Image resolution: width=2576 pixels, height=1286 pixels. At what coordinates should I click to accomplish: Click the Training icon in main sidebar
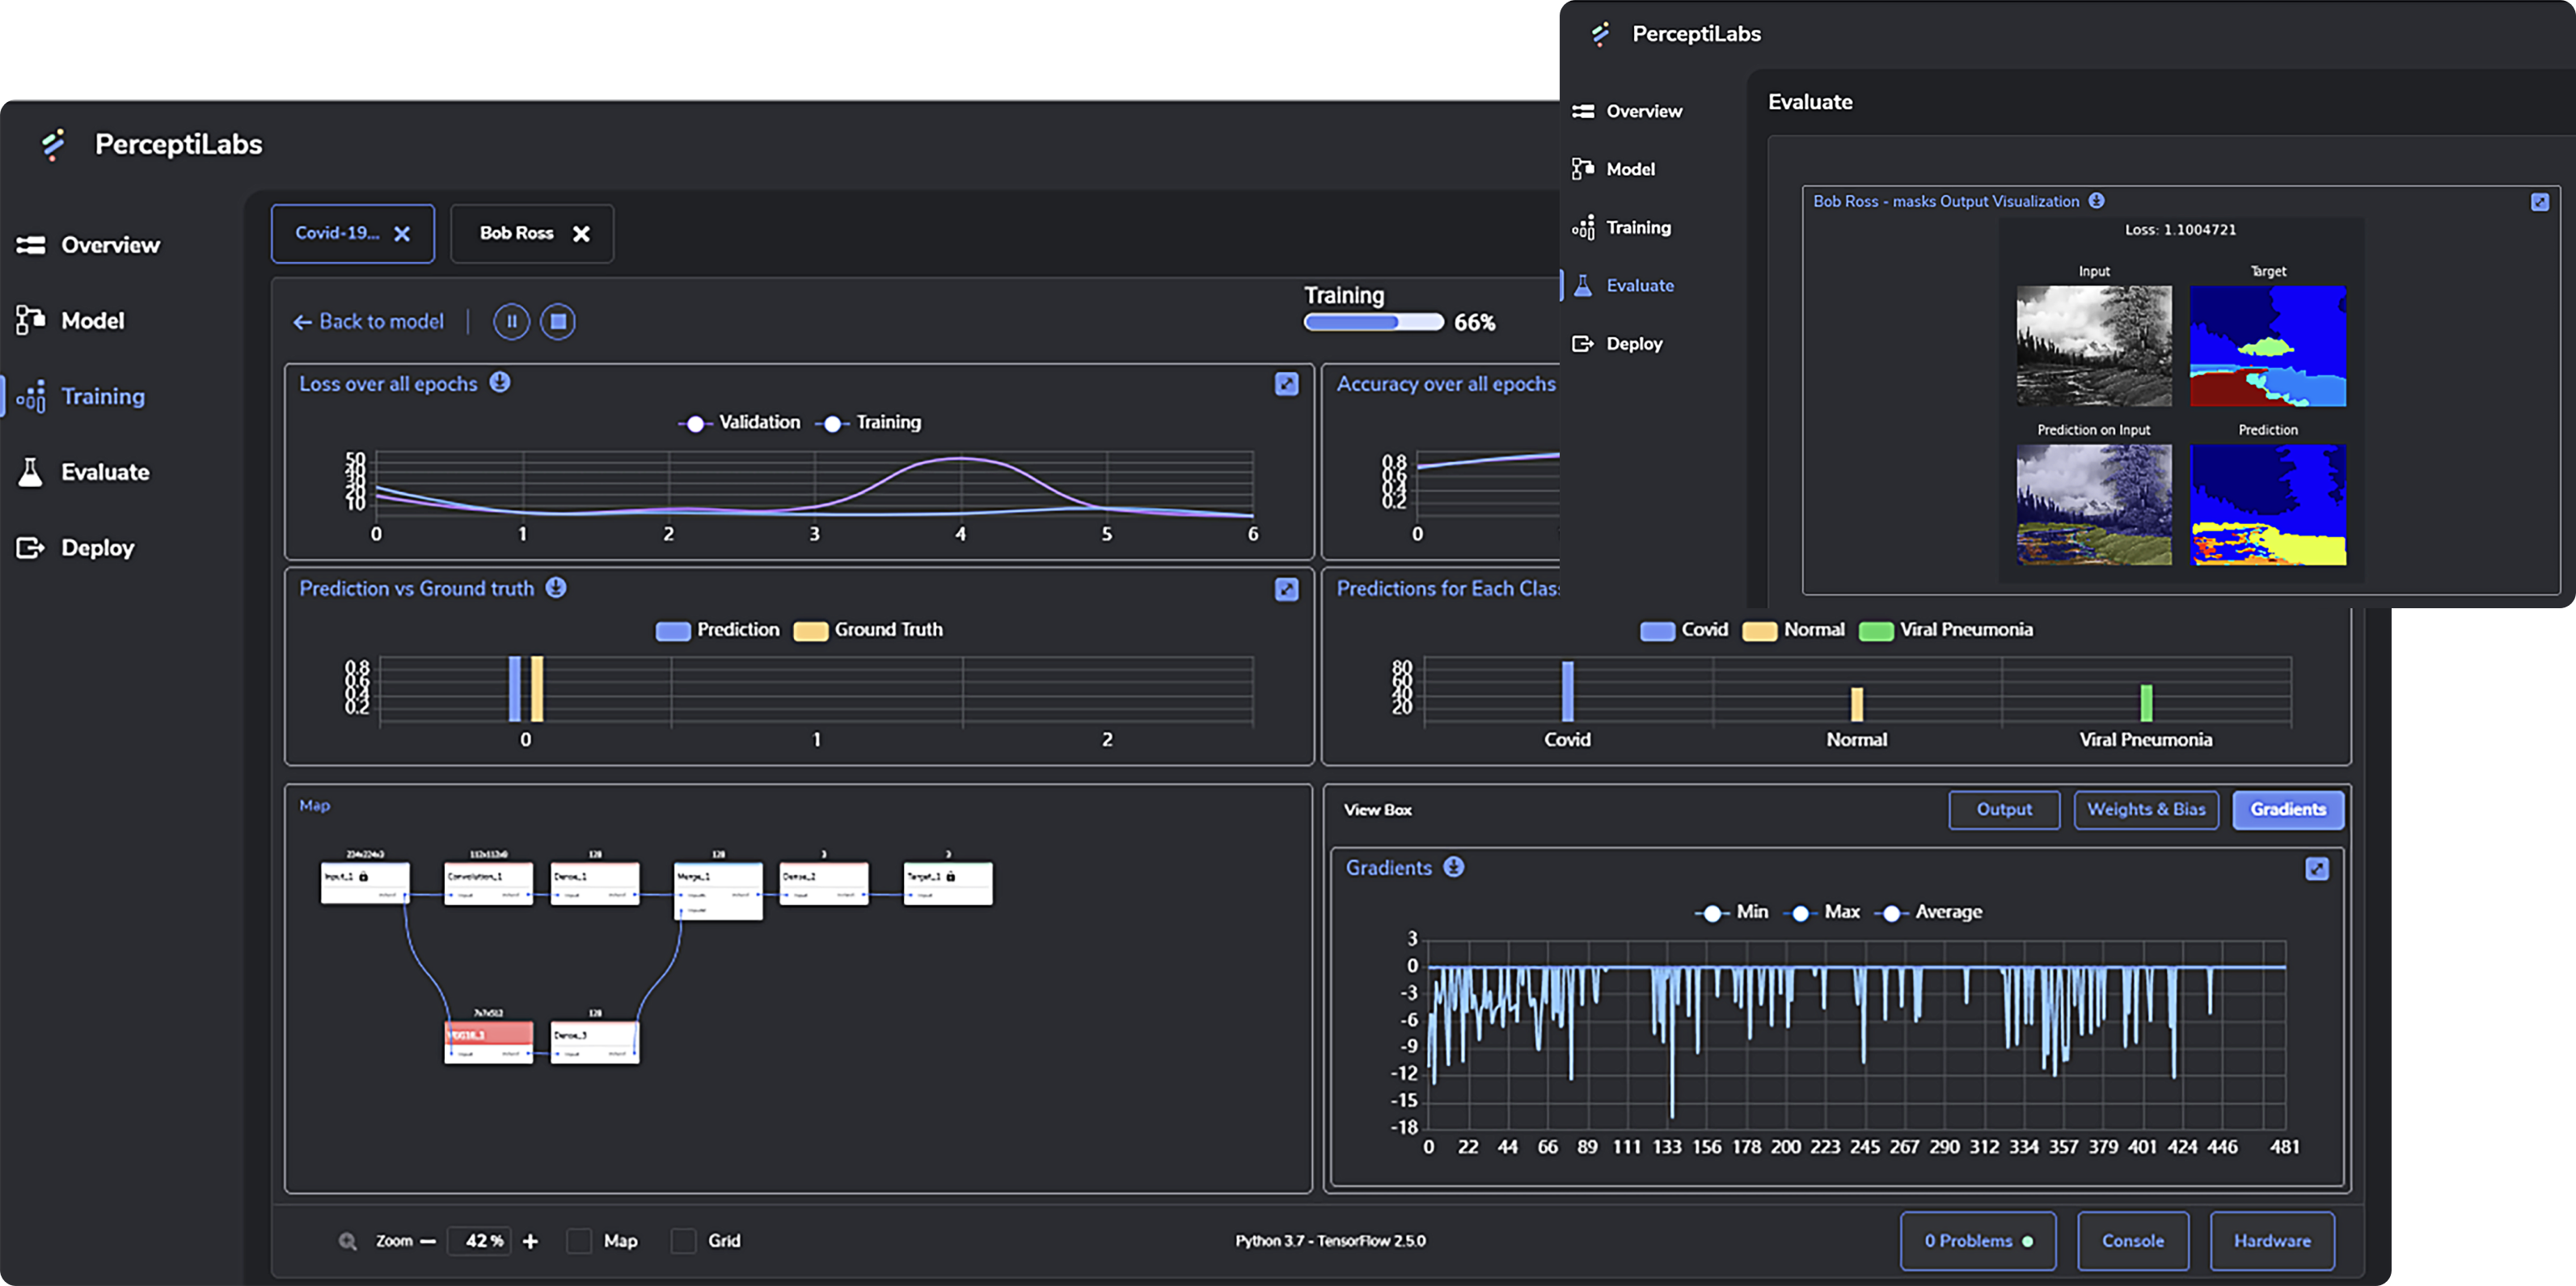[x=31, y=396]
